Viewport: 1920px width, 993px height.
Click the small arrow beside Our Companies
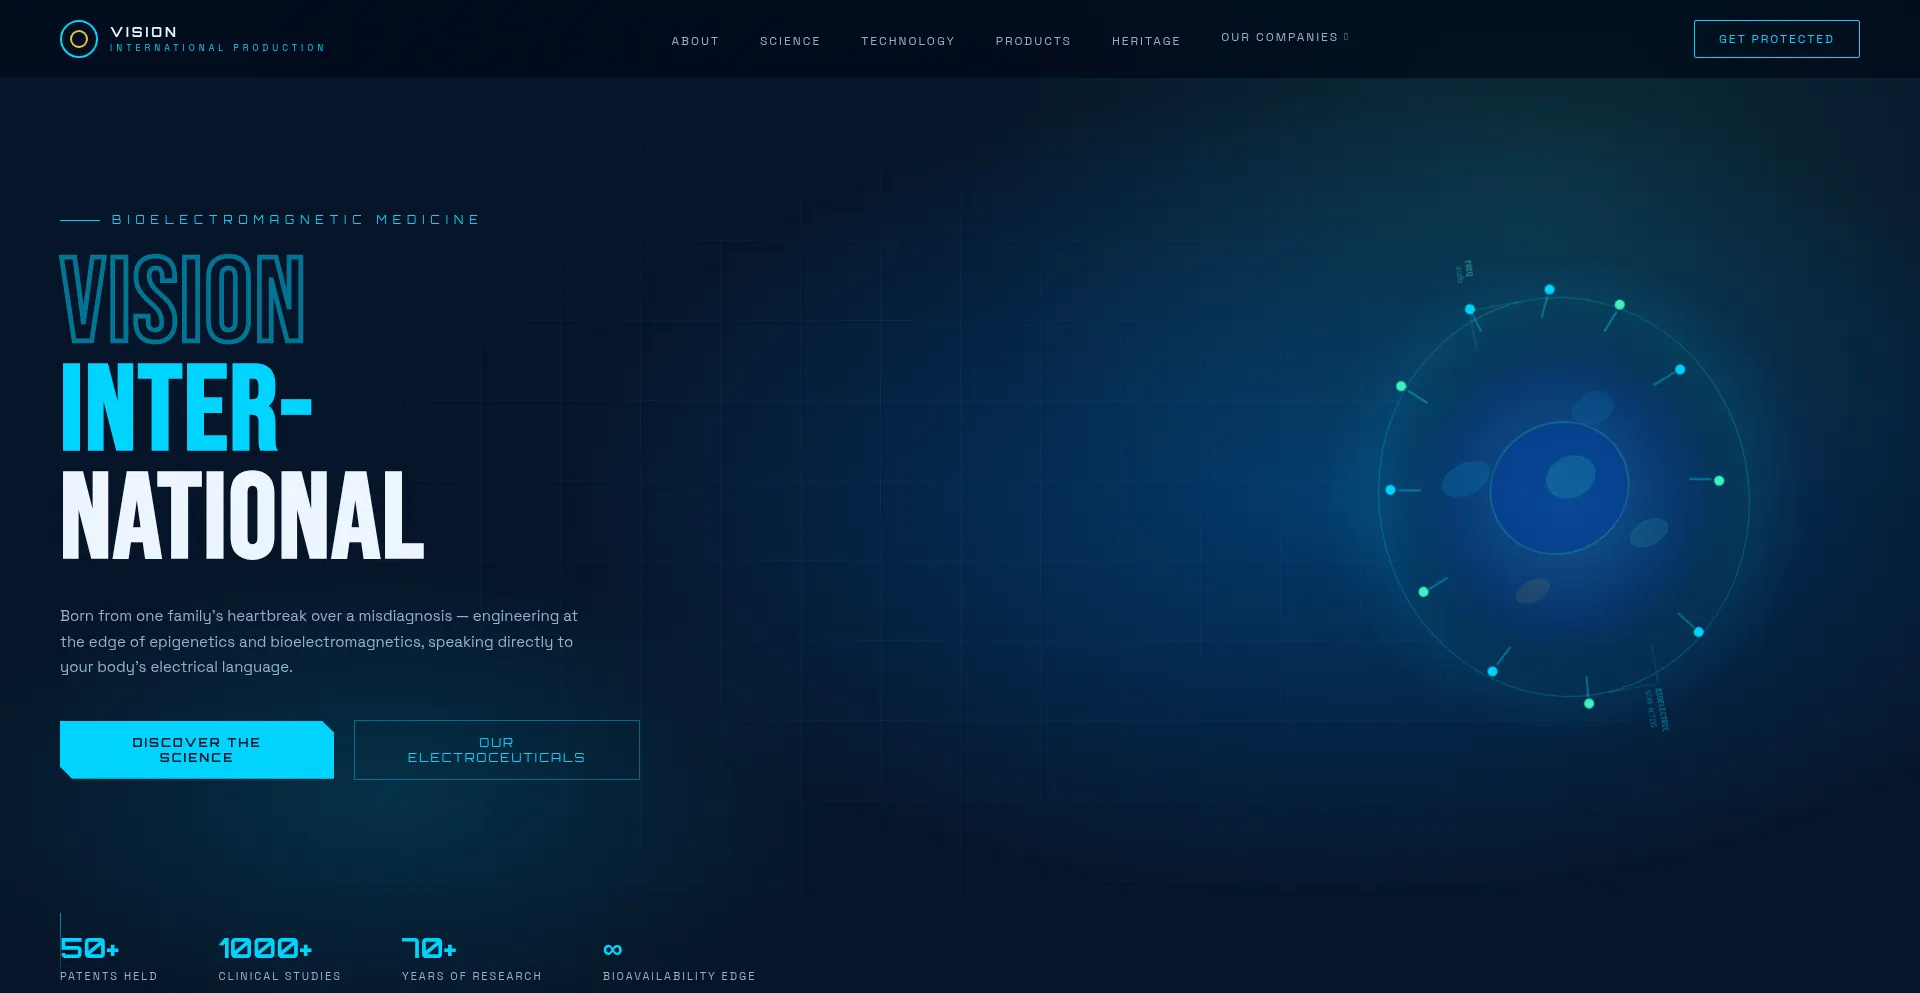[1346, 37]
